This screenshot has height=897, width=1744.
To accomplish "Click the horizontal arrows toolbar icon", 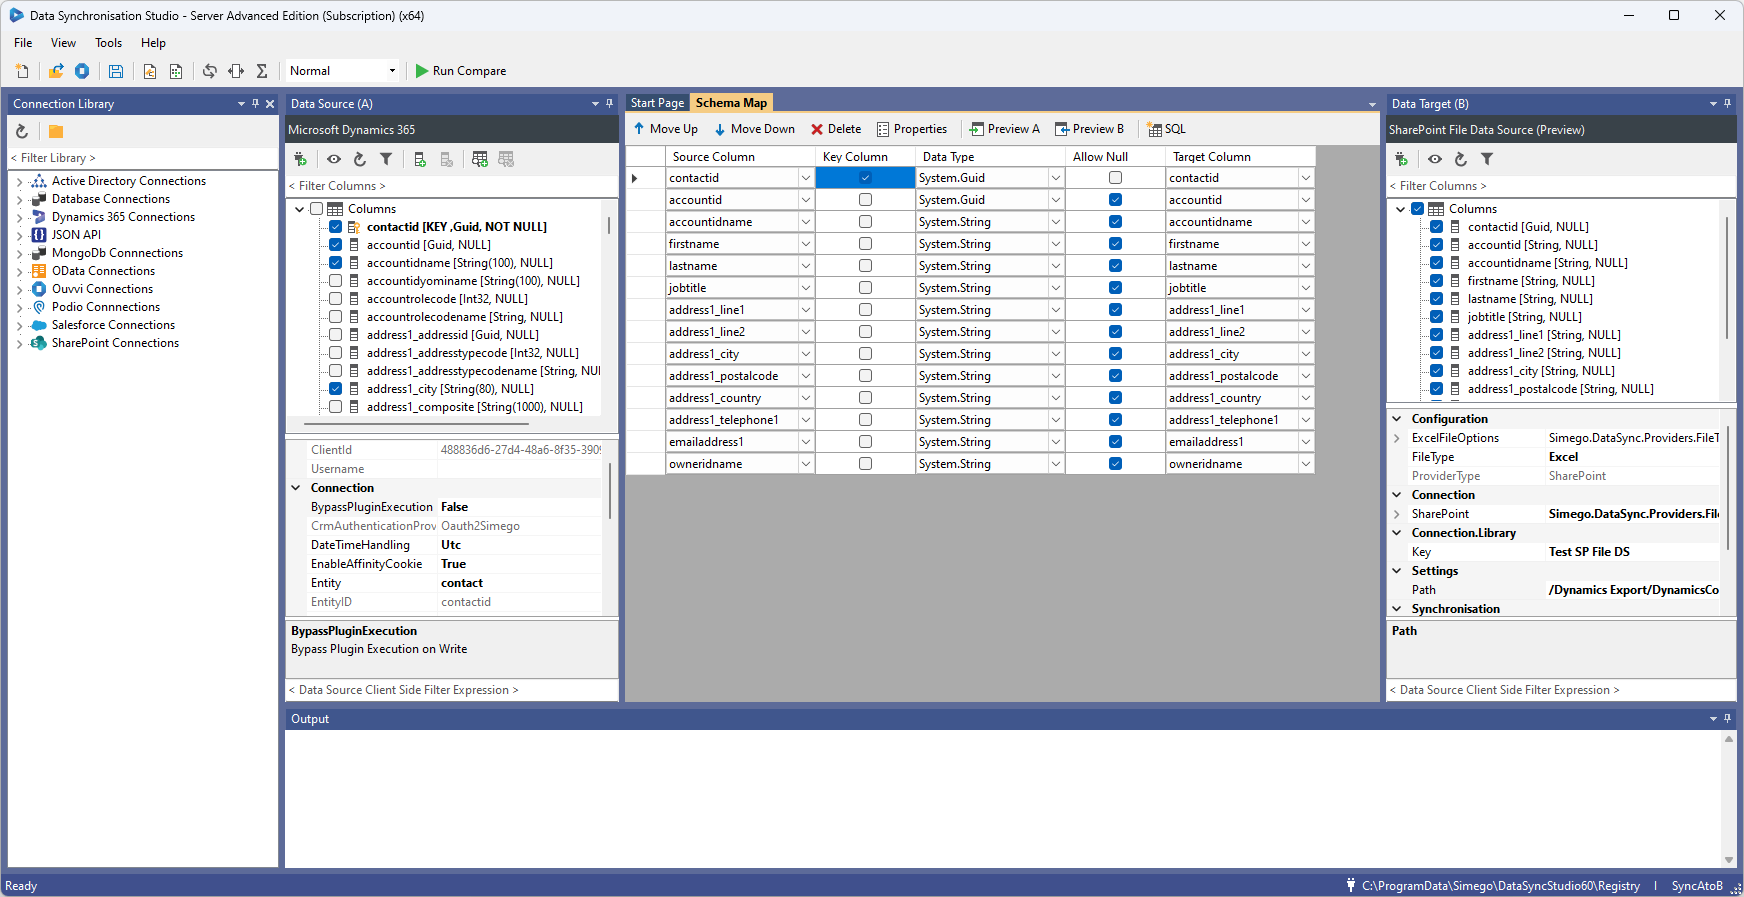I will click(236, 71).
